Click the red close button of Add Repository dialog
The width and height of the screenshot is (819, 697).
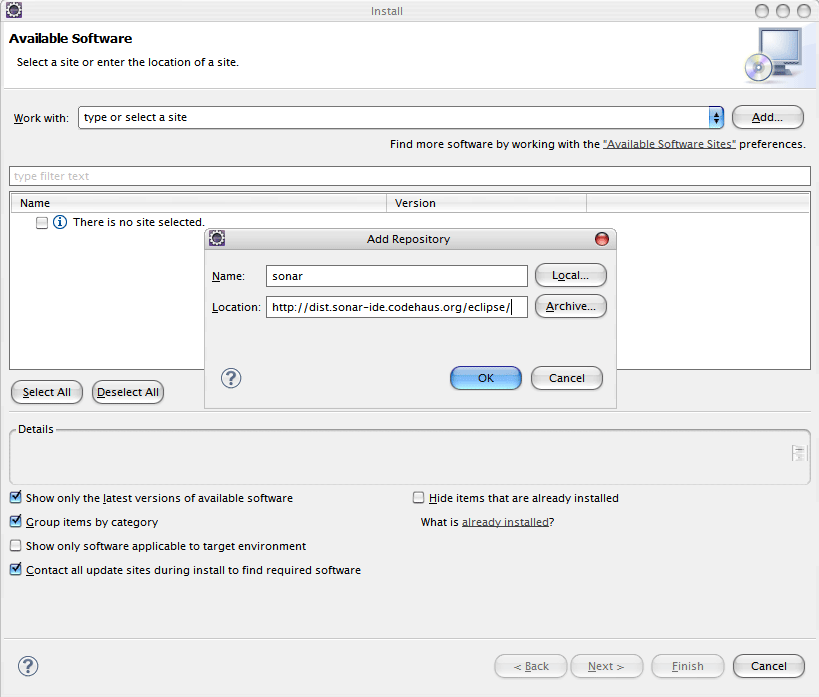[601, 239]
